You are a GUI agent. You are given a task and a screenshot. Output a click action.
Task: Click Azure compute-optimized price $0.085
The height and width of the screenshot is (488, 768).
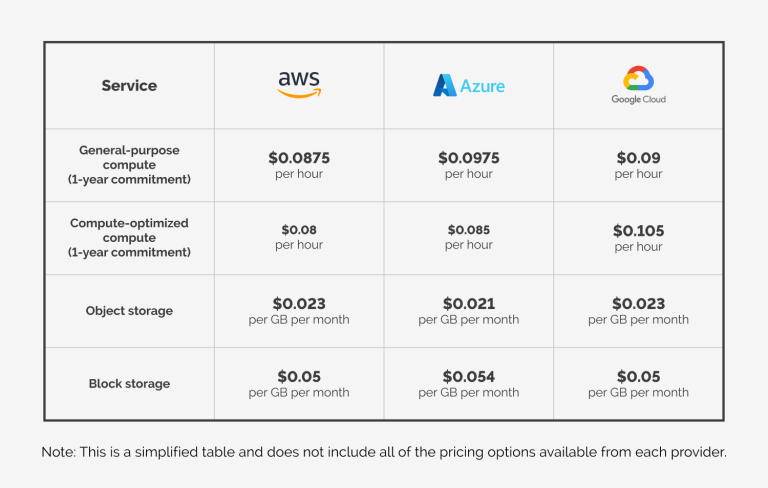click(x=468, y=230)
